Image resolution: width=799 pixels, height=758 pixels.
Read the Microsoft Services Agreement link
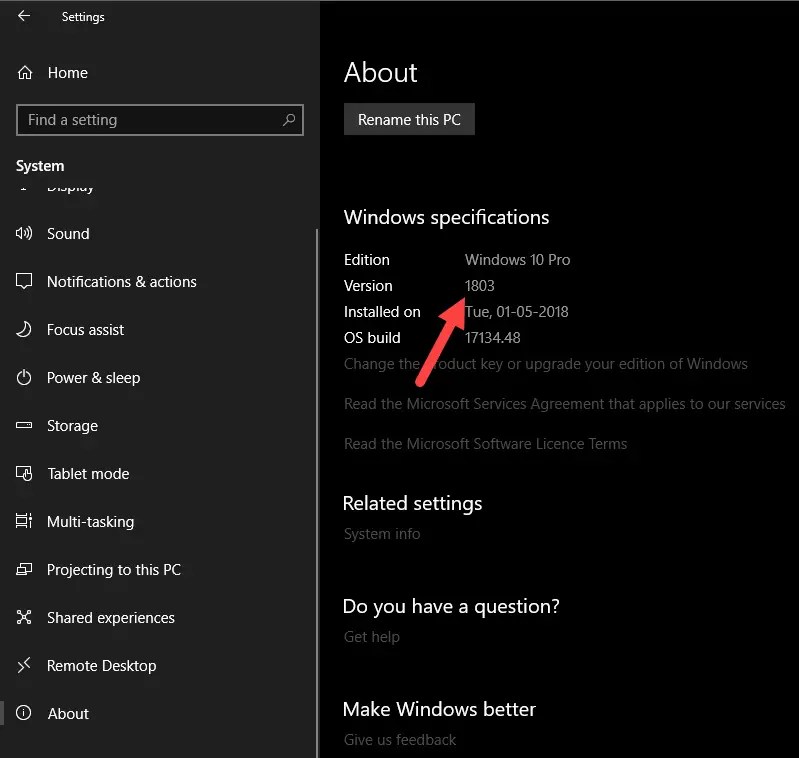(565, 404)
